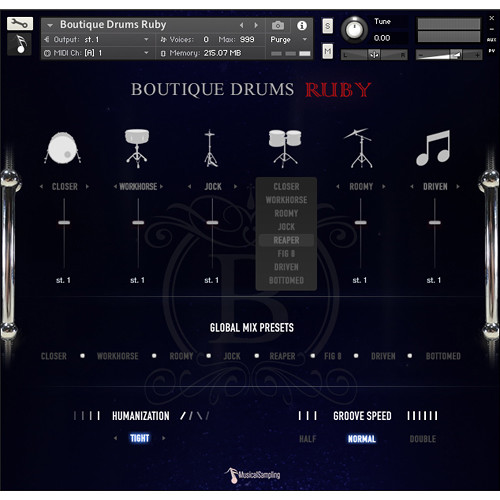Click the Tune knob

[x=354, y=30]
